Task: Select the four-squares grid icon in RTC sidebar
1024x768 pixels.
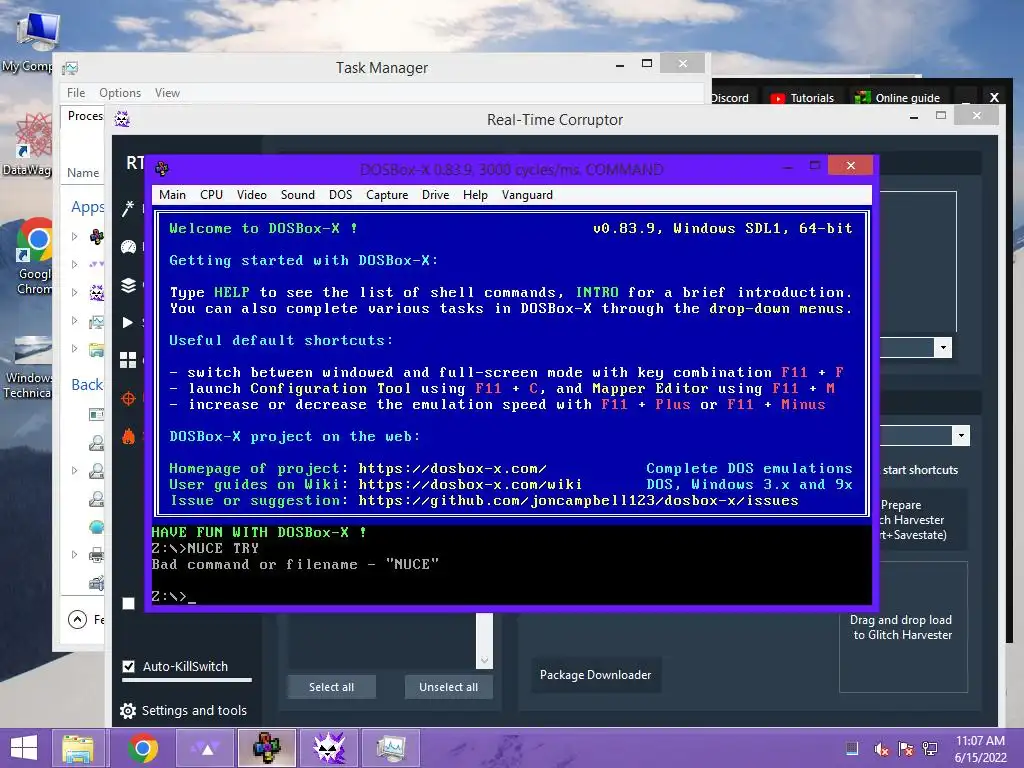Action: [128, 360]
